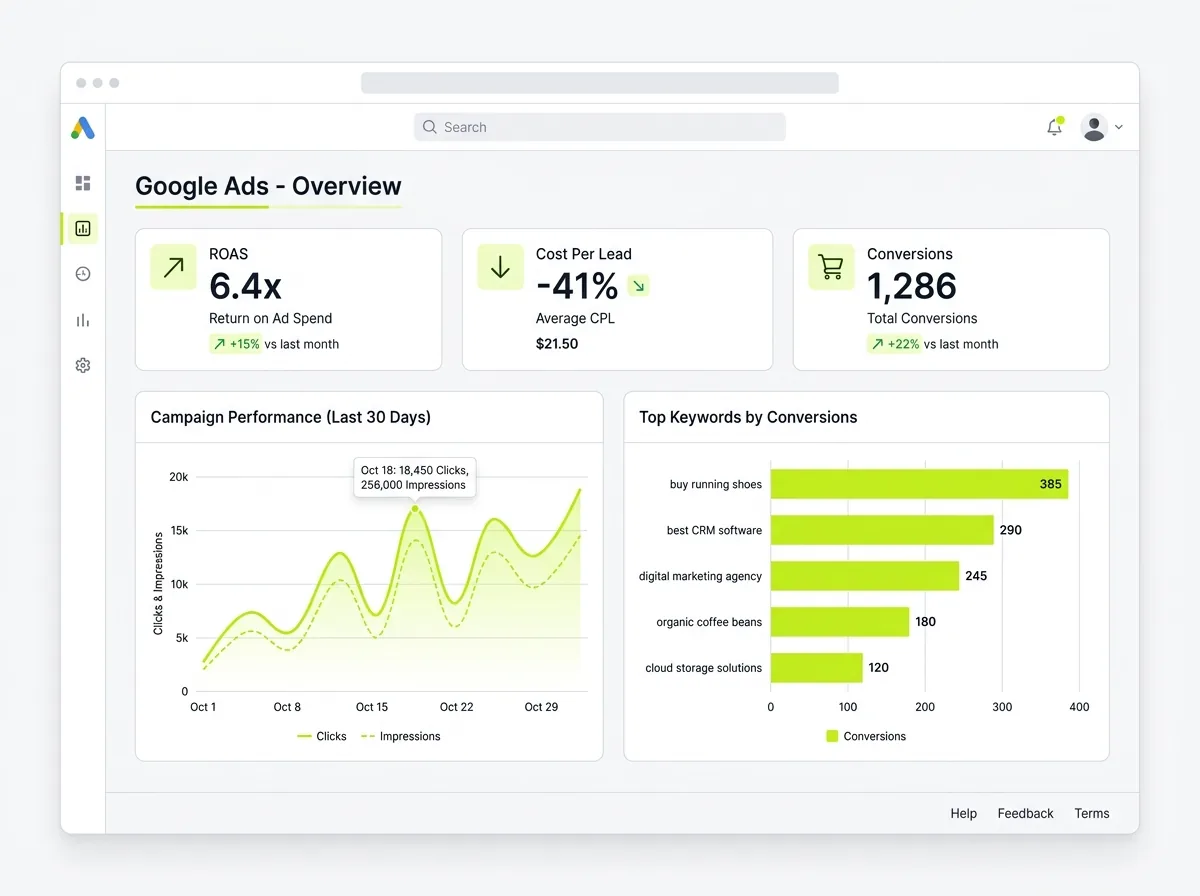Open the dashboard grid icon in sidebar
Image resolution: width=1200 pixels, height=896 pixels.
83,183
